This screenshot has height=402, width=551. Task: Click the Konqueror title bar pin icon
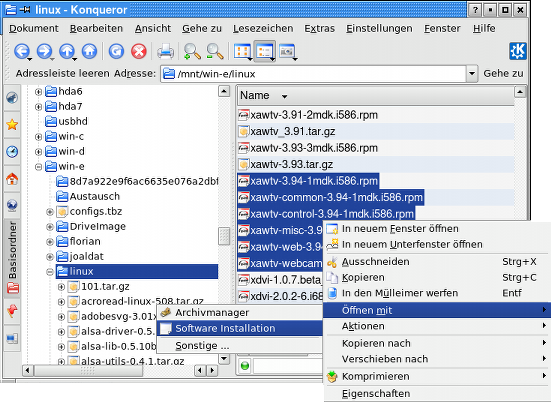[25, 9]
